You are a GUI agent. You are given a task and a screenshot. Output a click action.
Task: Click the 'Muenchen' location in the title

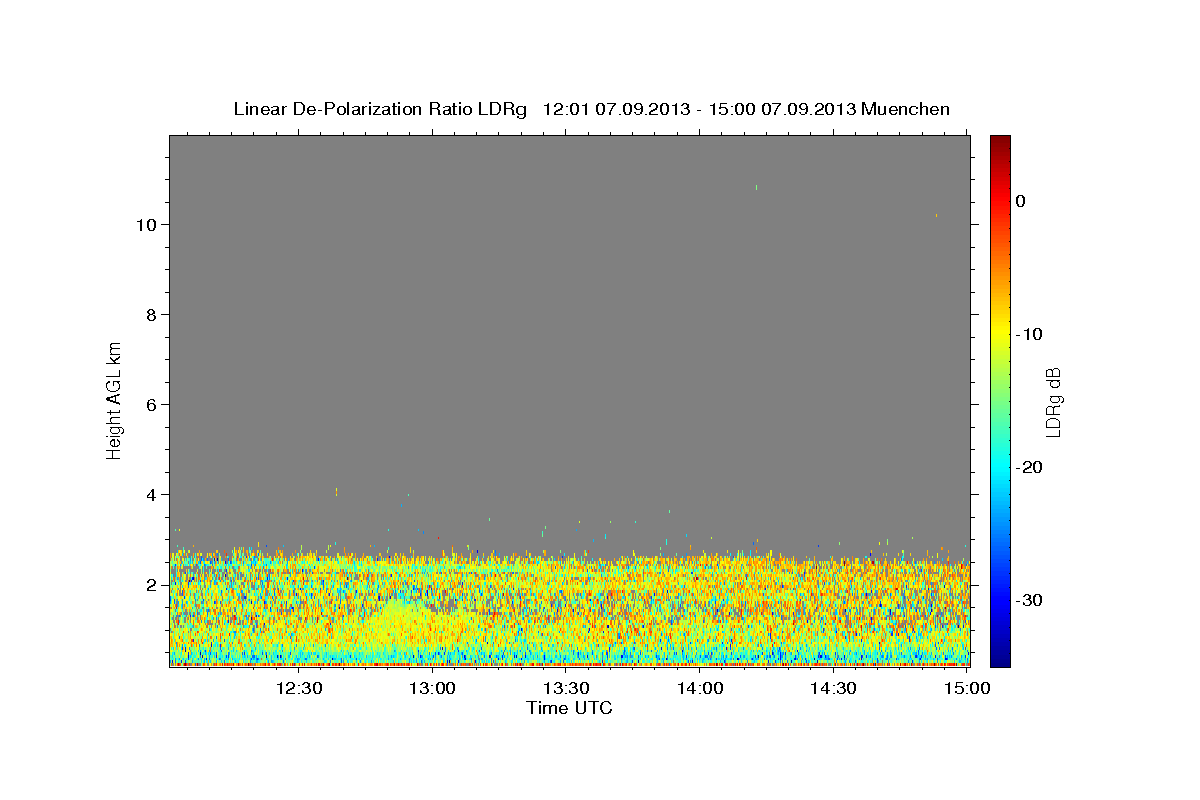click(906, 109)
